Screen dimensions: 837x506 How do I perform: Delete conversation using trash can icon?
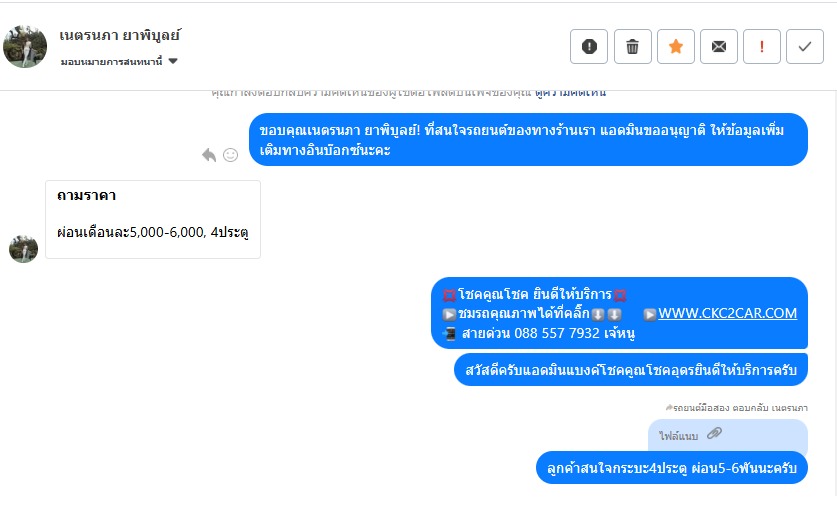coord(633,46)
